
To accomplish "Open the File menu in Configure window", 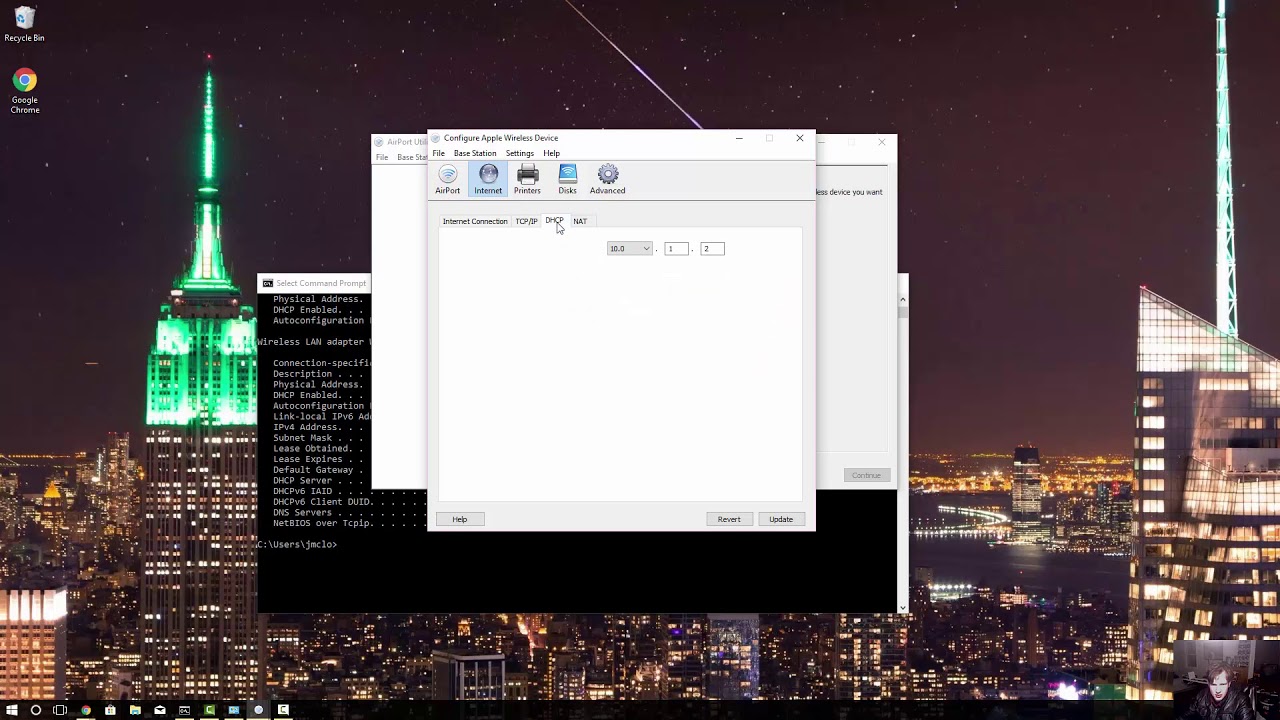I will coord(438,153).
